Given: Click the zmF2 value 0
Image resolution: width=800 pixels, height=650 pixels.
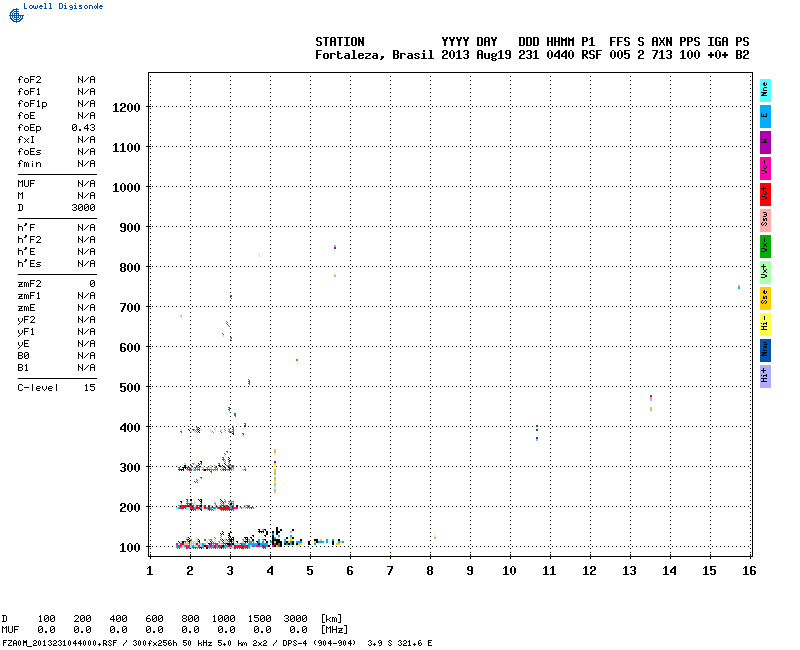Looking at the screenshot, I should (x=92, y=284).
